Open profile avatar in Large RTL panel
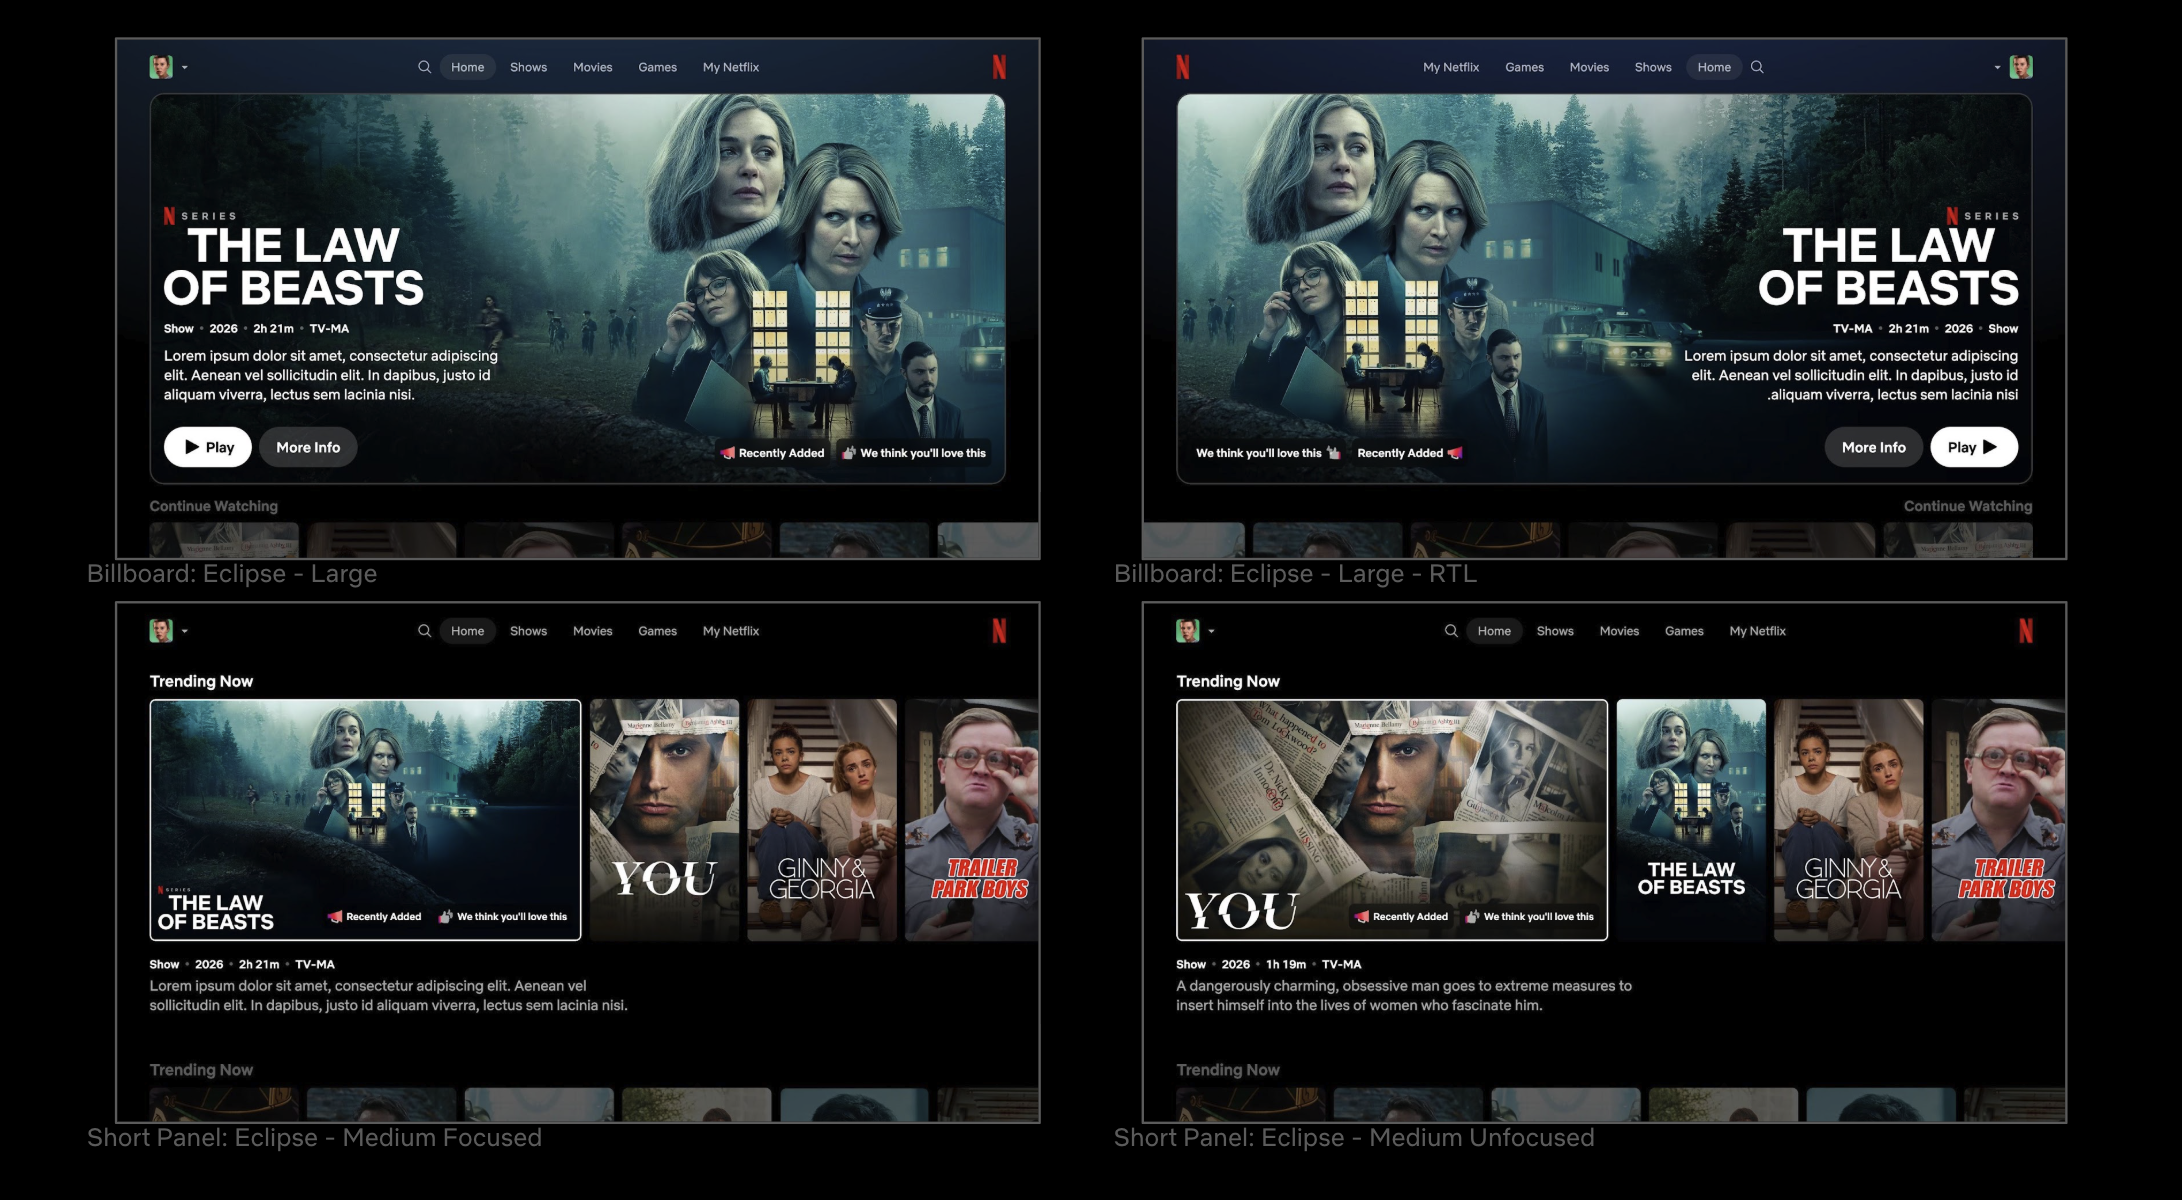 pyautogui.click(x=2021, y=67)
